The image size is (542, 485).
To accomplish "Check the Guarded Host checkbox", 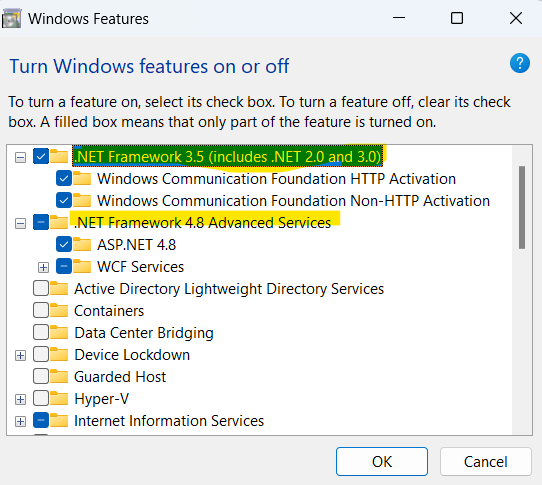I will click(x=41, y=376).
